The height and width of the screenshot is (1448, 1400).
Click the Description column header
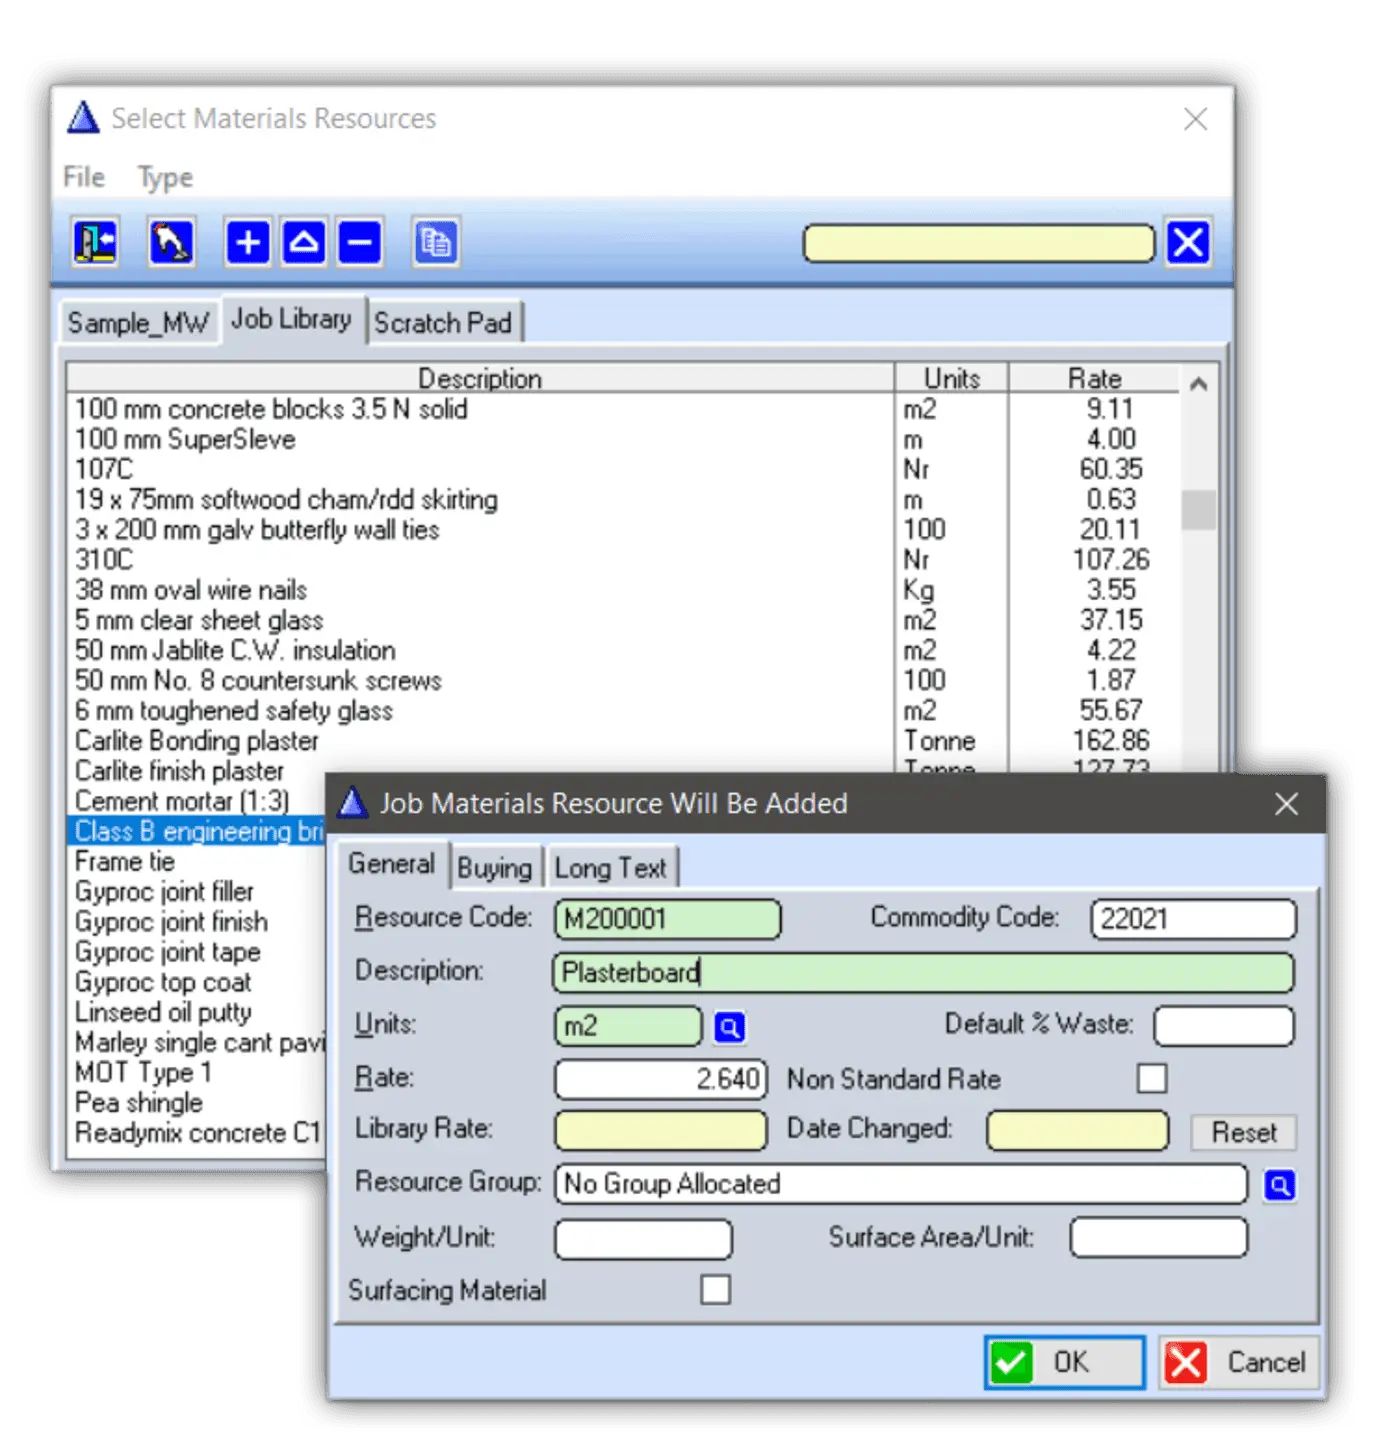pyautogui.click(x=480, y=378)
